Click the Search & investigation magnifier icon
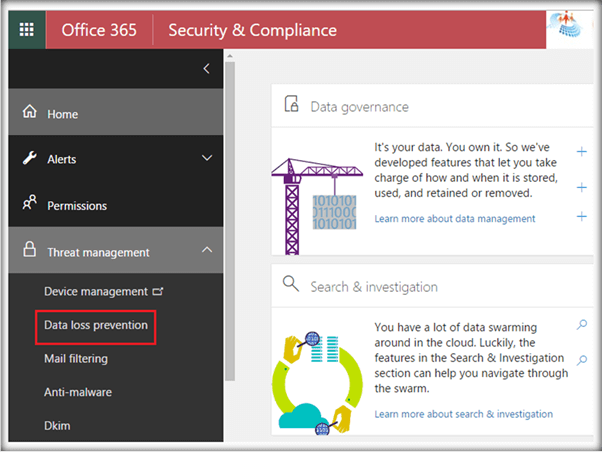 [292, 285]
